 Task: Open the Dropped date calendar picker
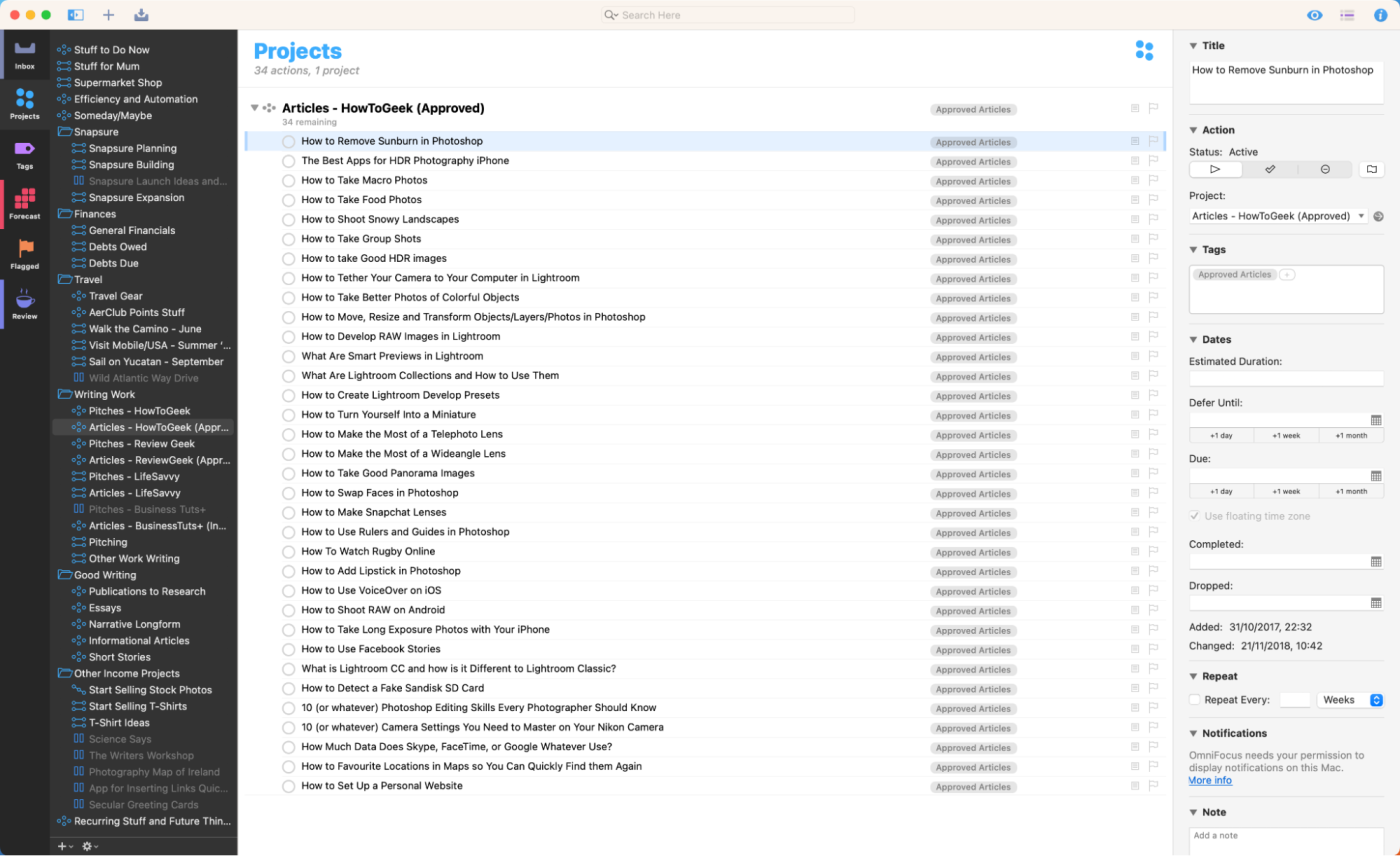pos(1376,603)
